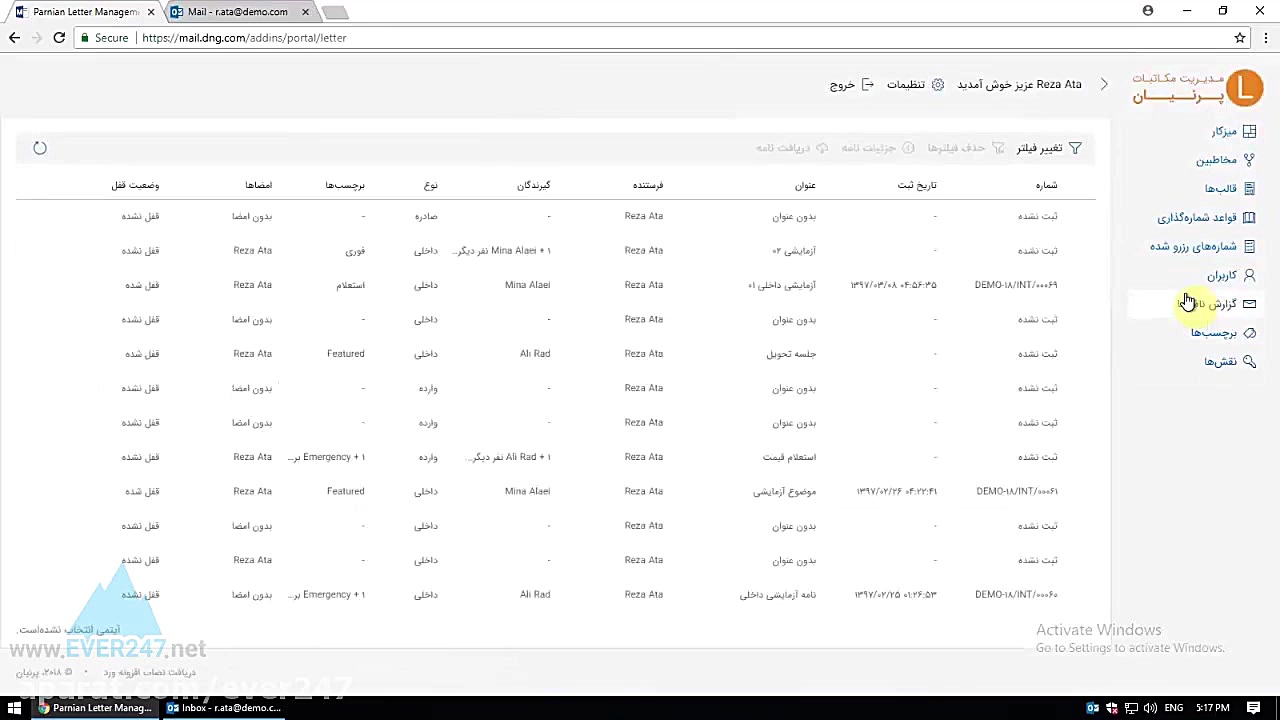Bookmark this page with the star icon
This screenshot has width=1280, height=720.
pyautogui.click(x=1240, y=38)
